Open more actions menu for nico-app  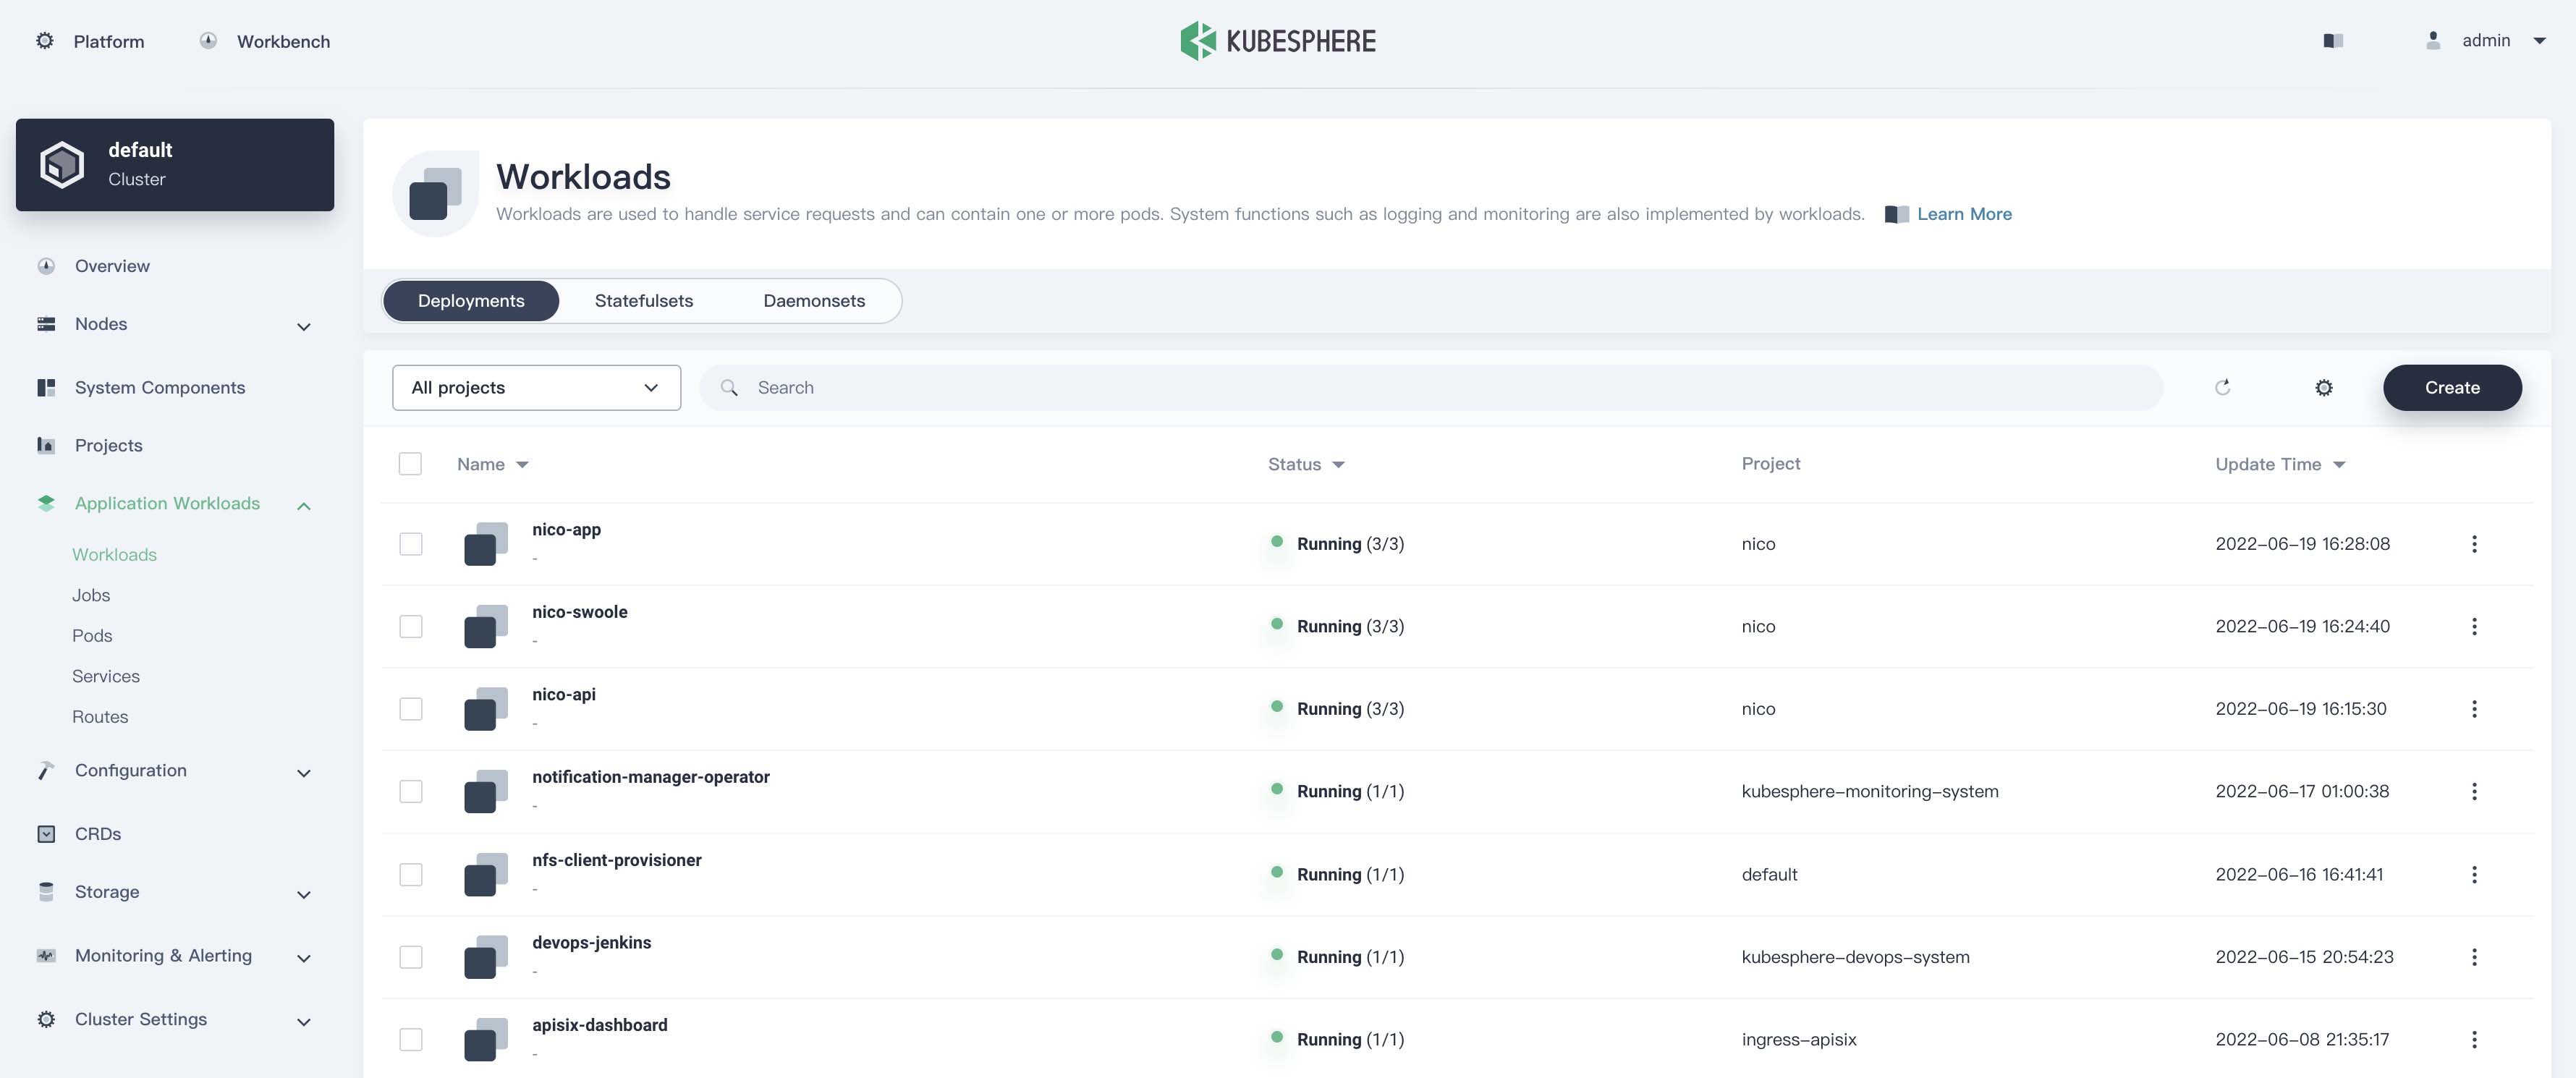coord(2474,544)
